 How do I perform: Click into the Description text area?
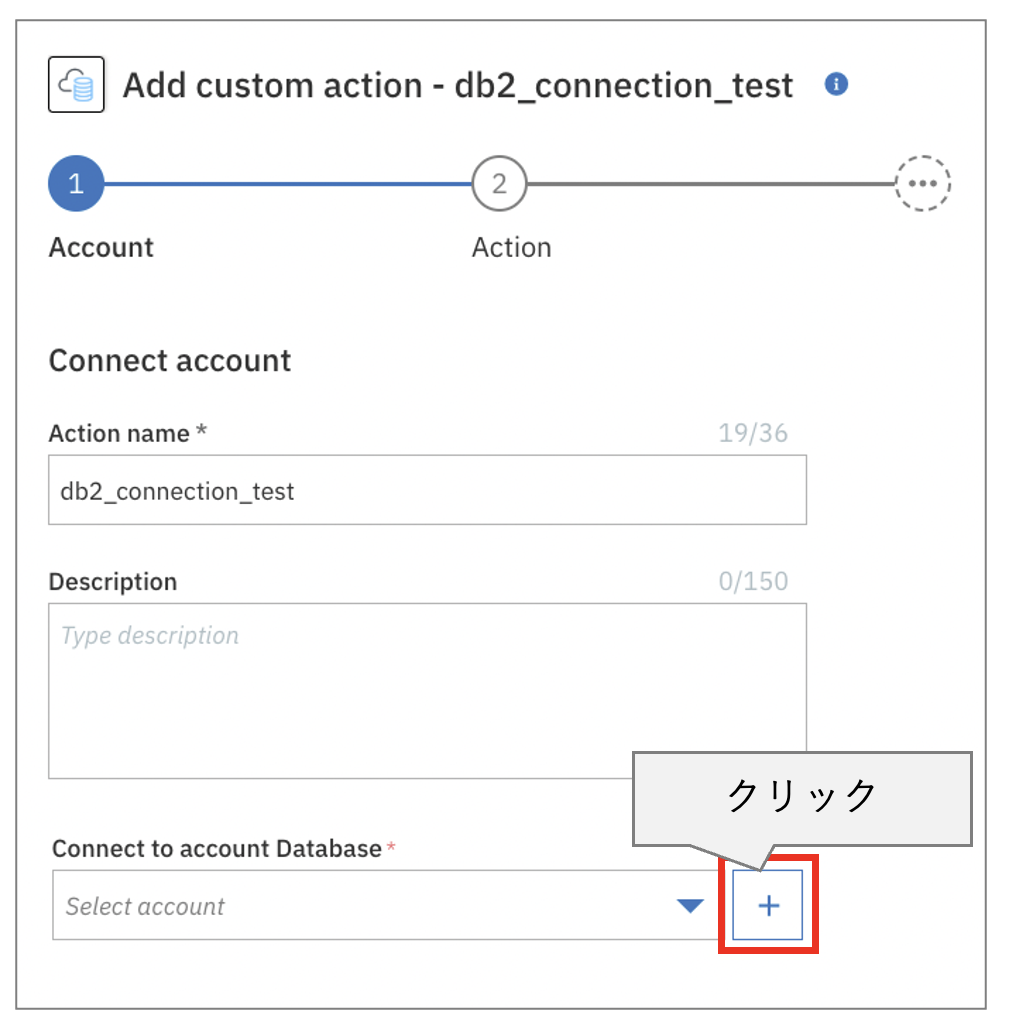427,690
